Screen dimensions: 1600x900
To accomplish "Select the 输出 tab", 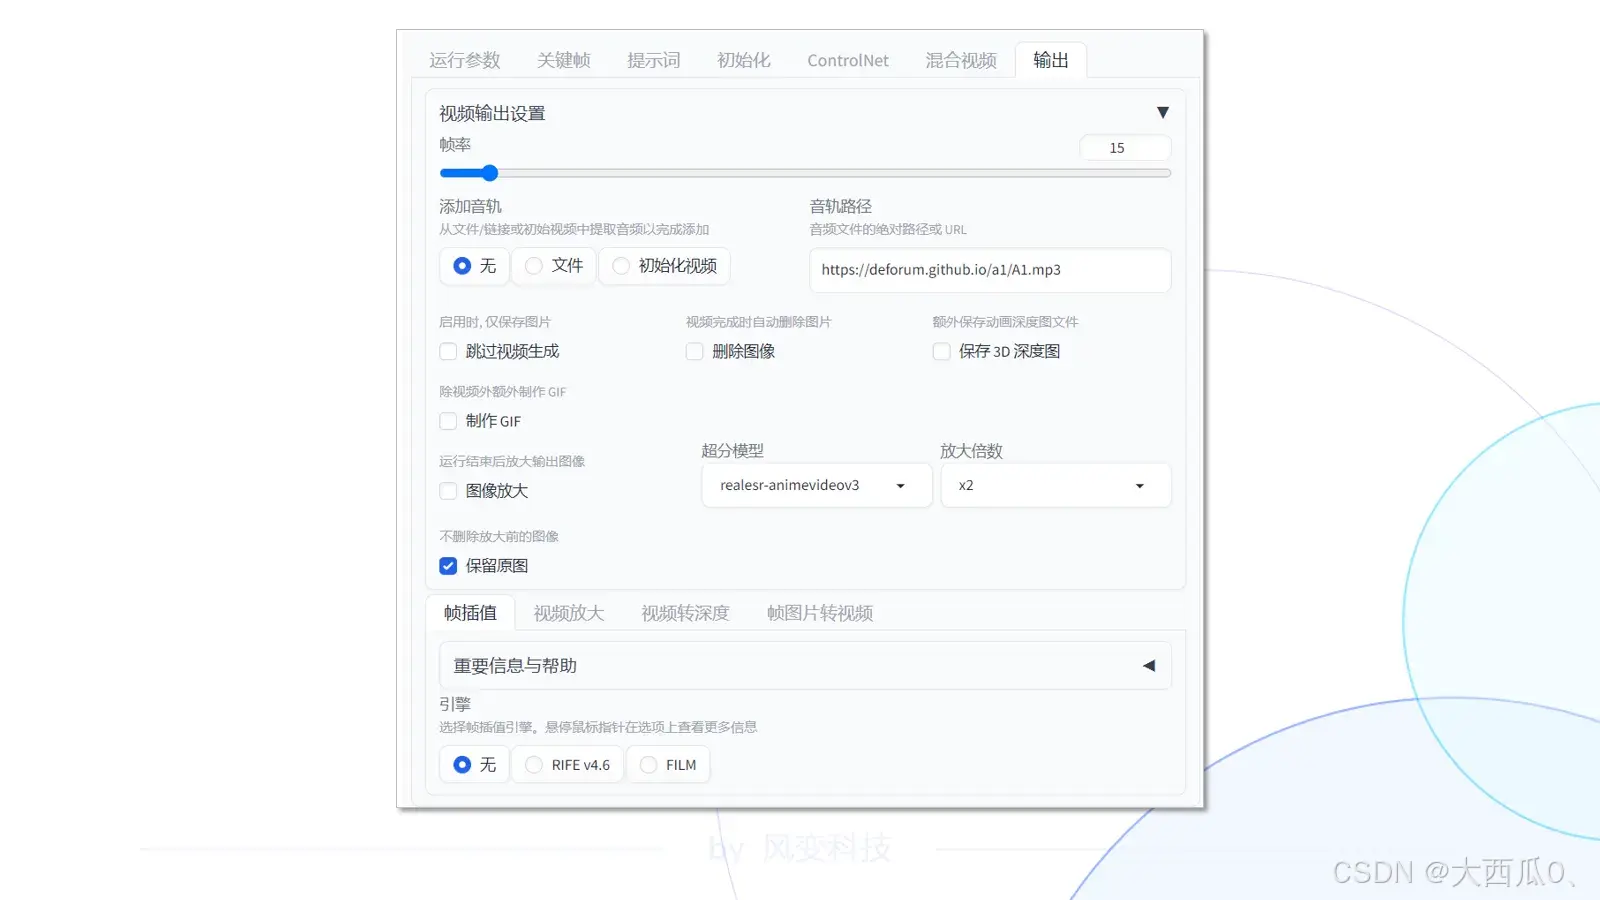I will (x=1051, y=60).
